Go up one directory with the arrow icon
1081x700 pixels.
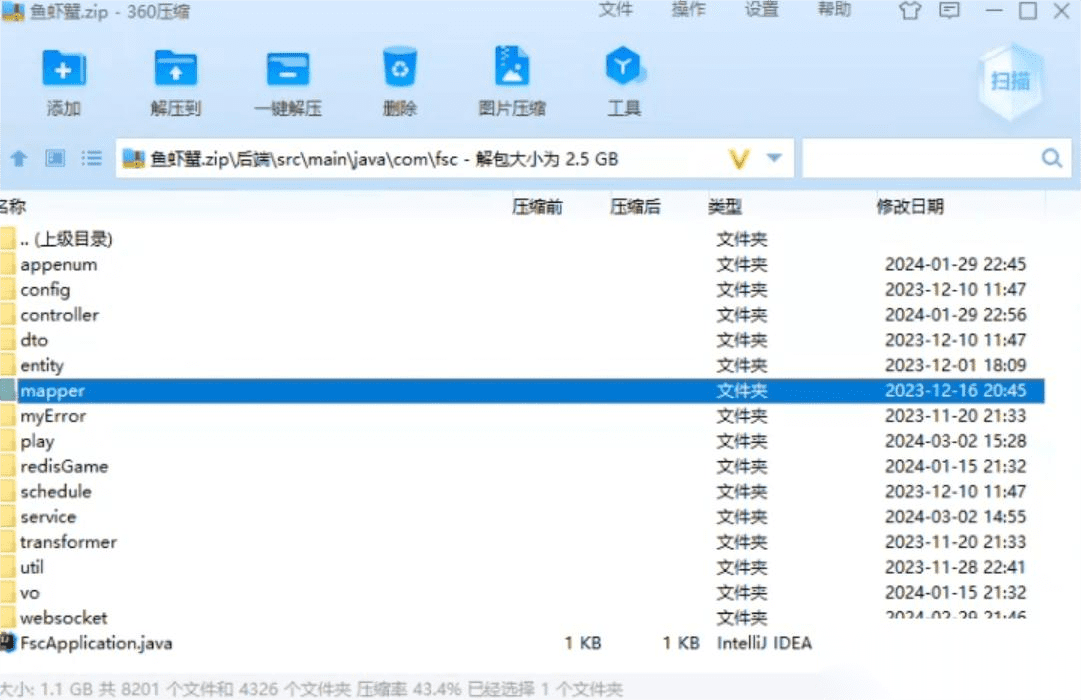(x=19, y=159)
